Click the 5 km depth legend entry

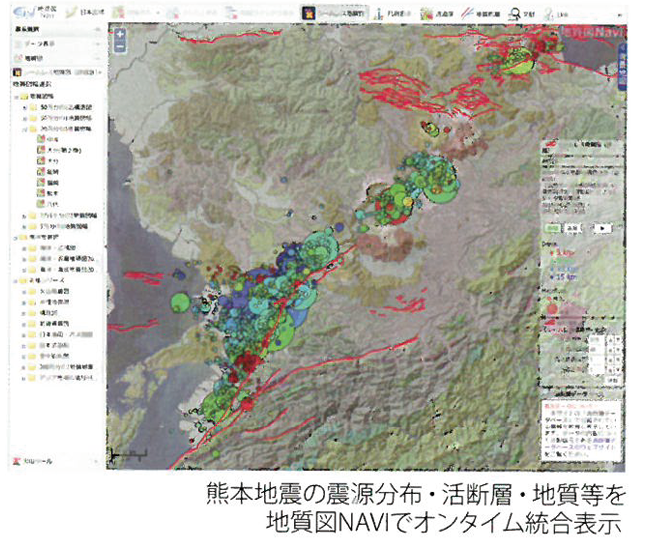point(562,252)
